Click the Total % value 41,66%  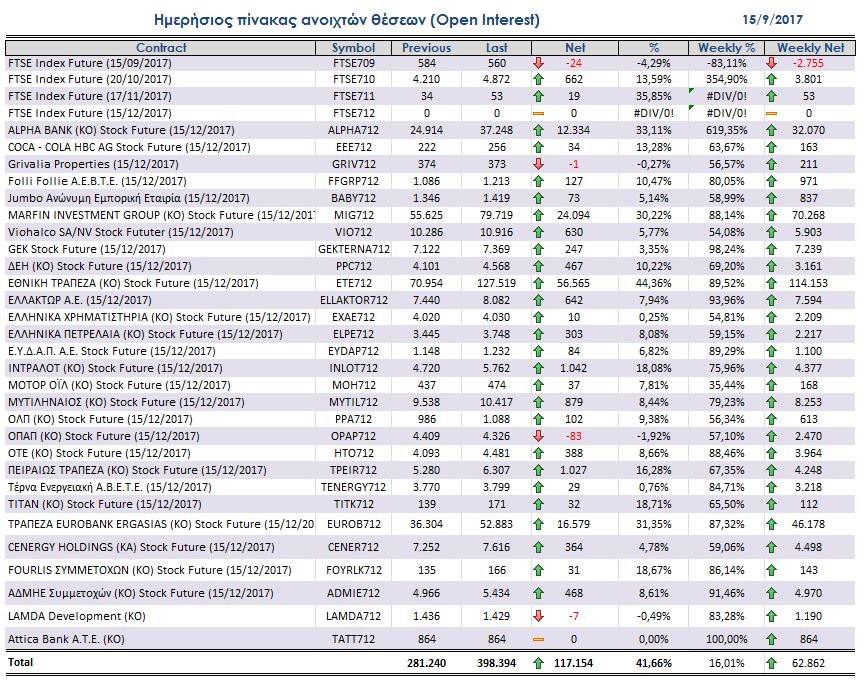654,663
